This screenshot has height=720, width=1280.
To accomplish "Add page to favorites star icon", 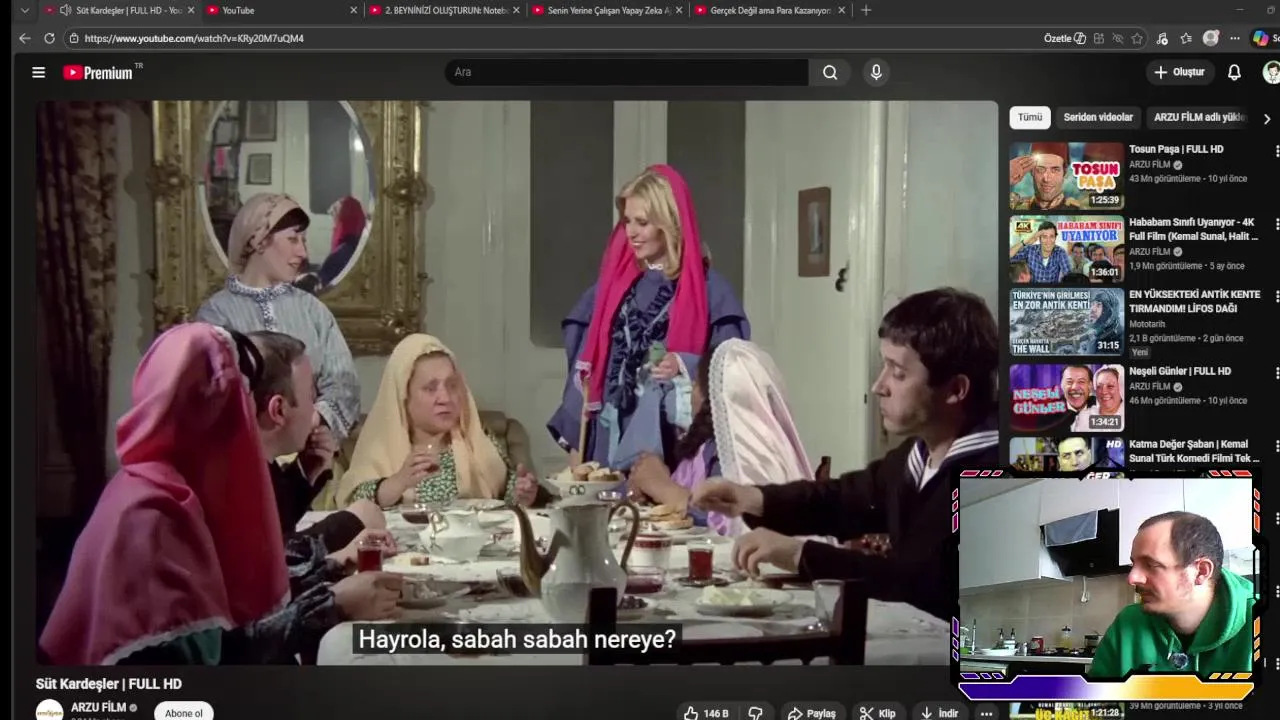I will pyautogui.click(x=1137, y=38).
